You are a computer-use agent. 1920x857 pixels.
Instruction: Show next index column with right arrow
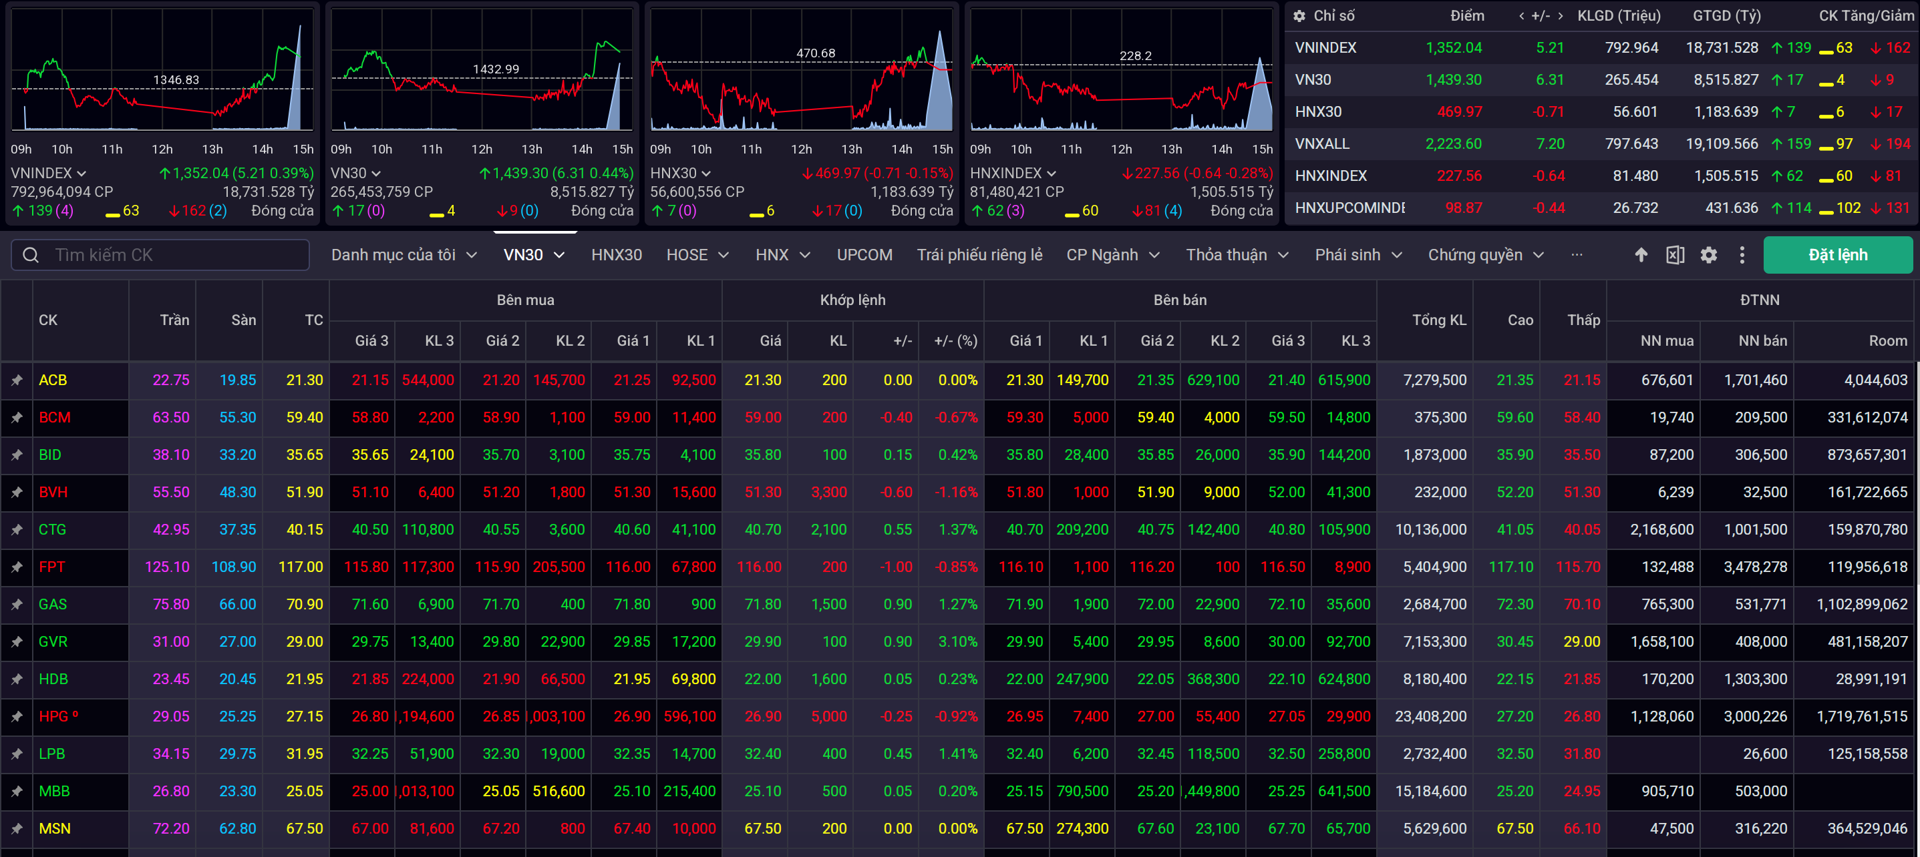pos(1560,16)
